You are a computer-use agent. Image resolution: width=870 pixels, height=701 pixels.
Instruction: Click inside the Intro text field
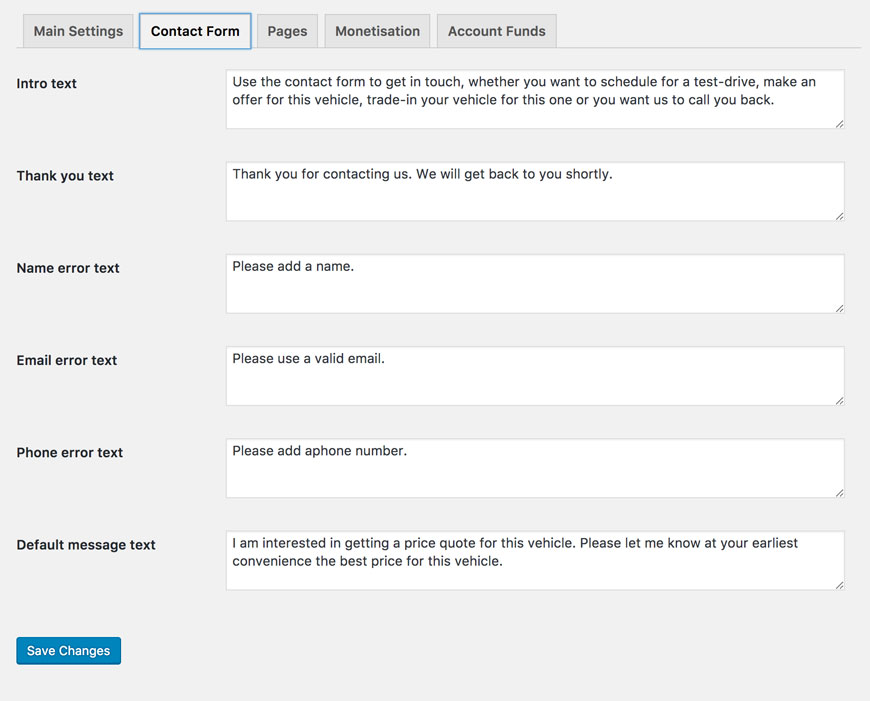(x=535, y=99)
